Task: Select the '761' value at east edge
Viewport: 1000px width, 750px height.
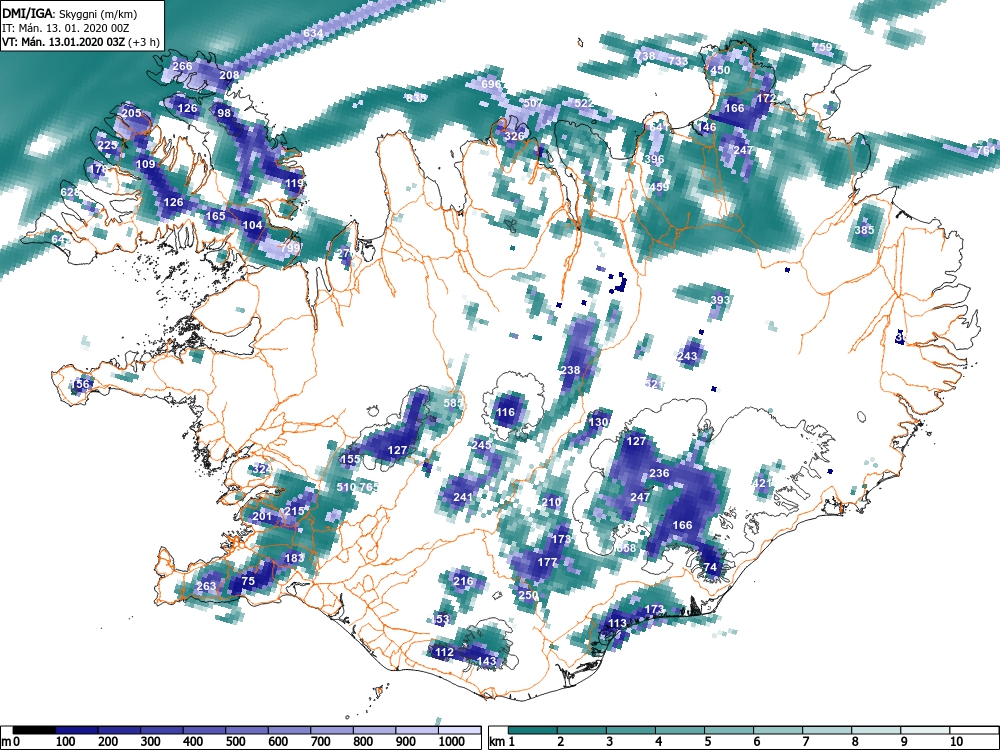Action: tap(986, 150)
